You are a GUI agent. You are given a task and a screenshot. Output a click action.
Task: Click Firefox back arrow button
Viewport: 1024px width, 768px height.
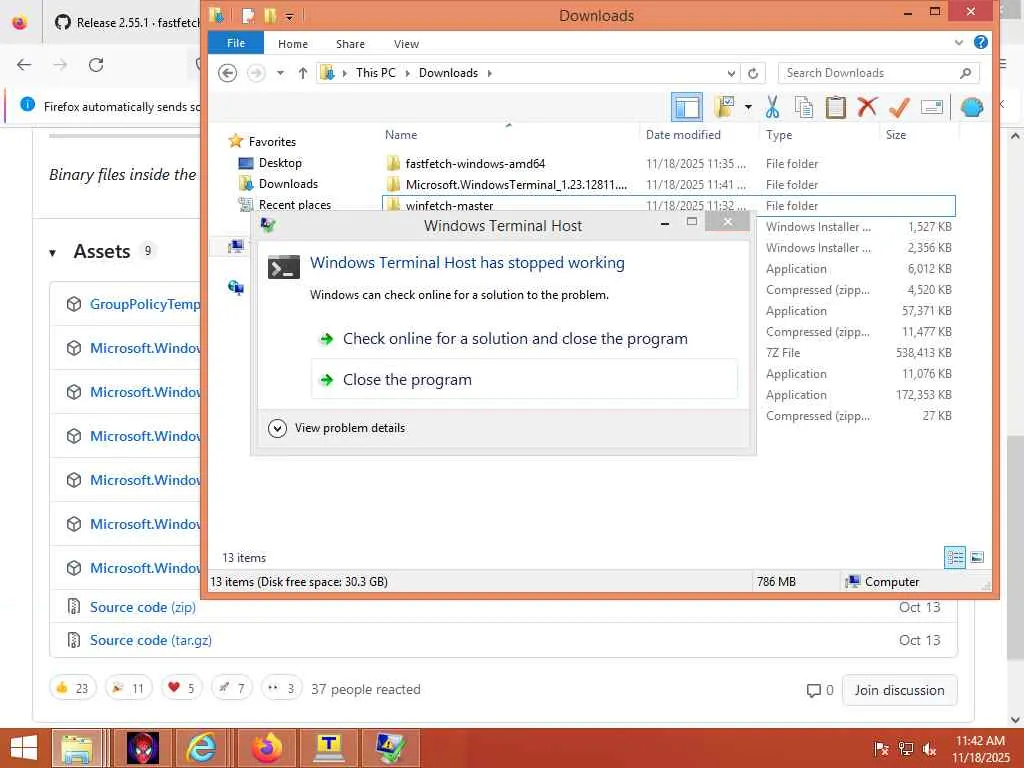[x=24, y=65]
